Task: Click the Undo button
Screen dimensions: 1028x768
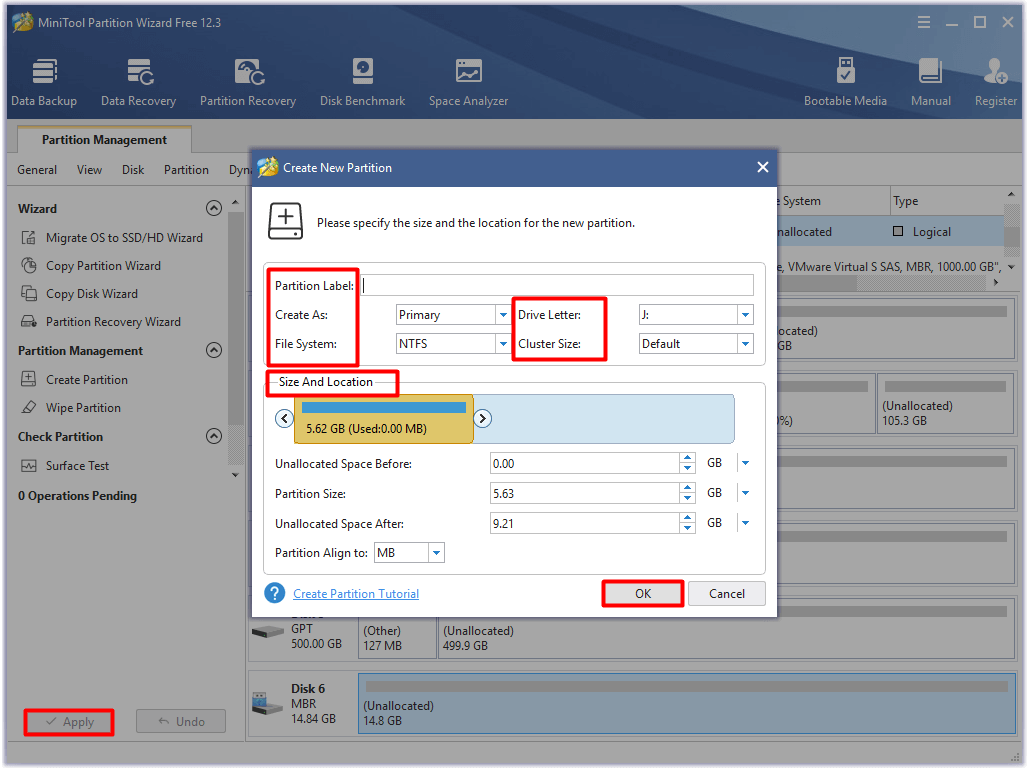Action: click(x=181, y=721)
